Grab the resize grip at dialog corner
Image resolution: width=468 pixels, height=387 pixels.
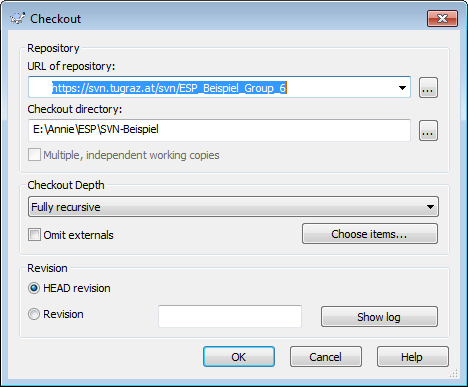tap(453, 373)
